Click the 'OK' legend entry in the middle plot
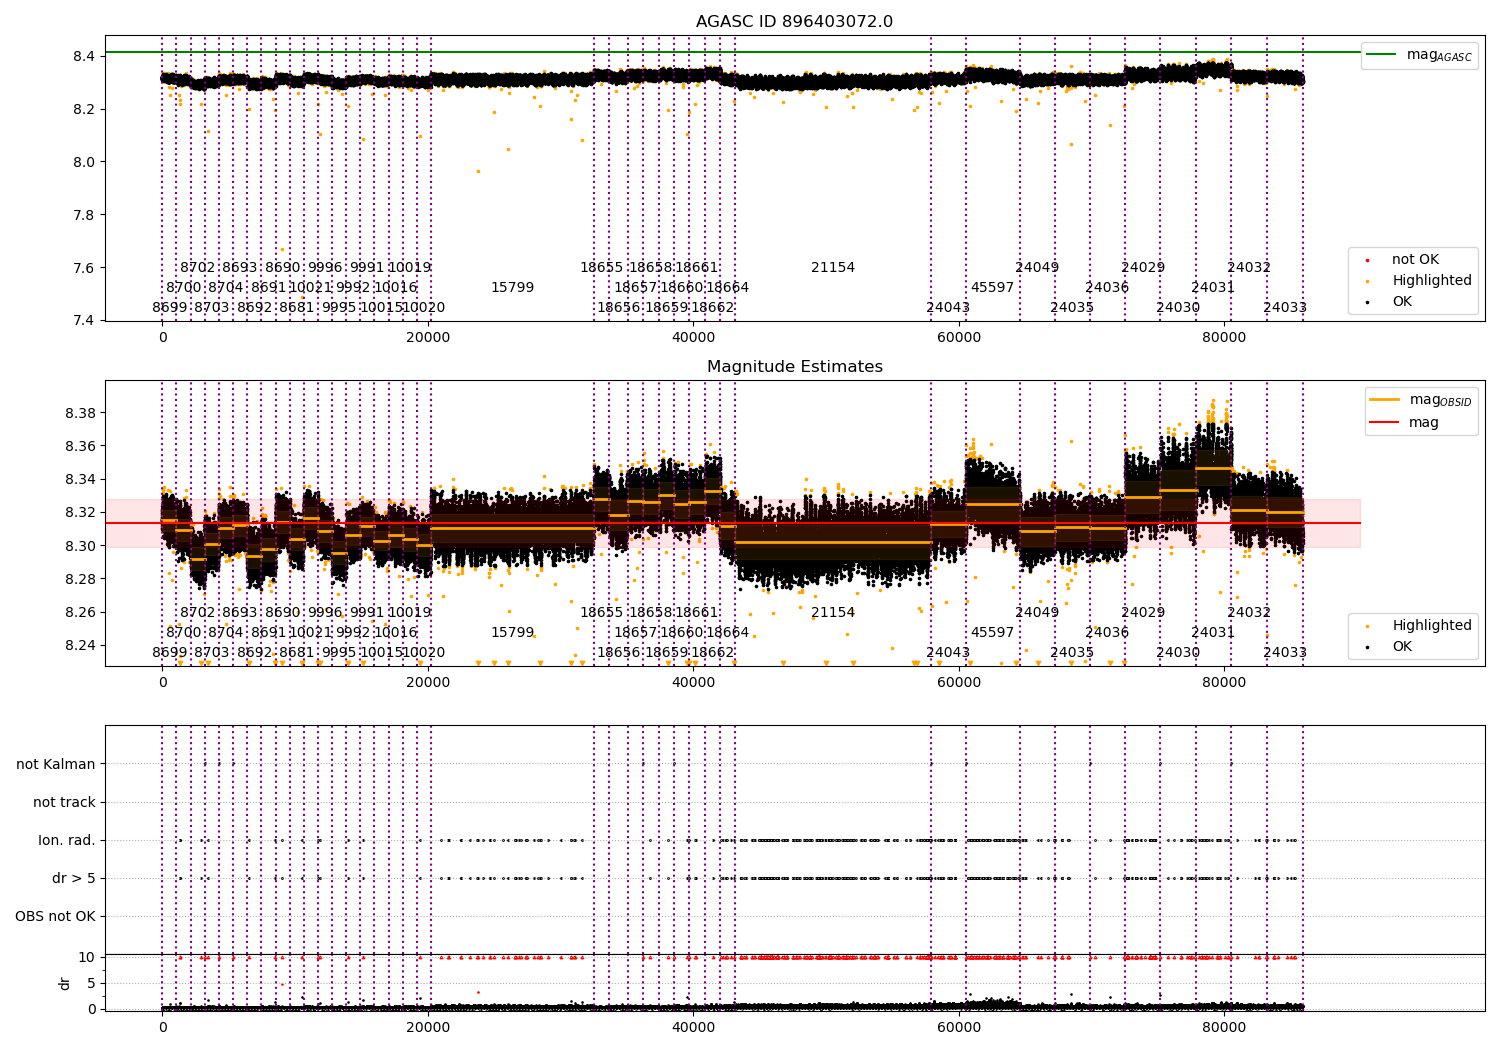Screen dimensions: 1500x1050 (1402, 647)
